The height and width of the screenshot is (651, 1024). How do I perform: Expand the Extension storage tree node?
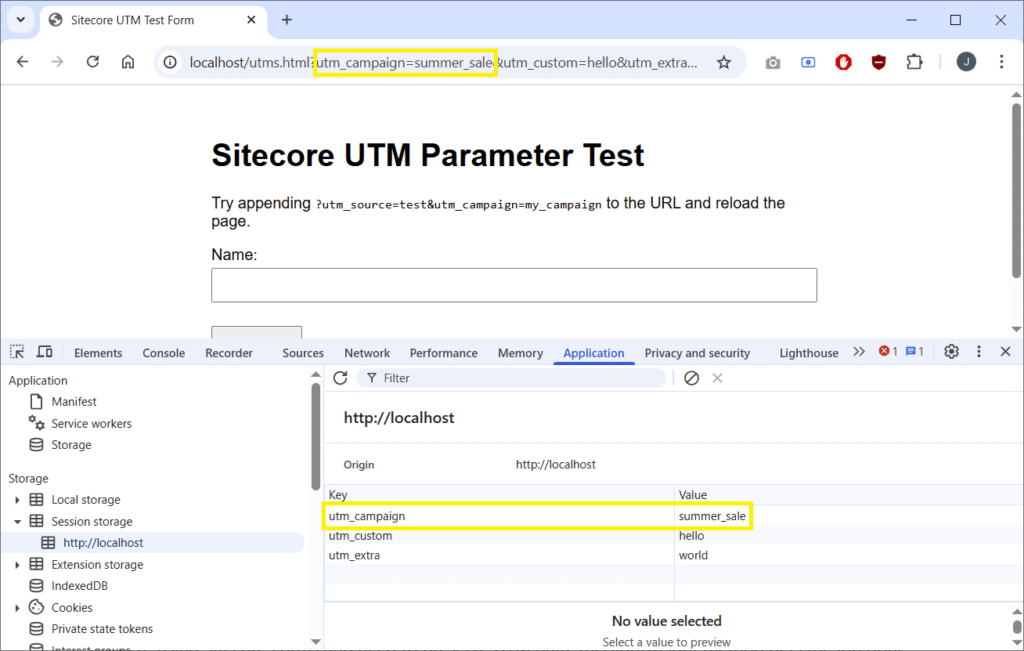[17, 565]
